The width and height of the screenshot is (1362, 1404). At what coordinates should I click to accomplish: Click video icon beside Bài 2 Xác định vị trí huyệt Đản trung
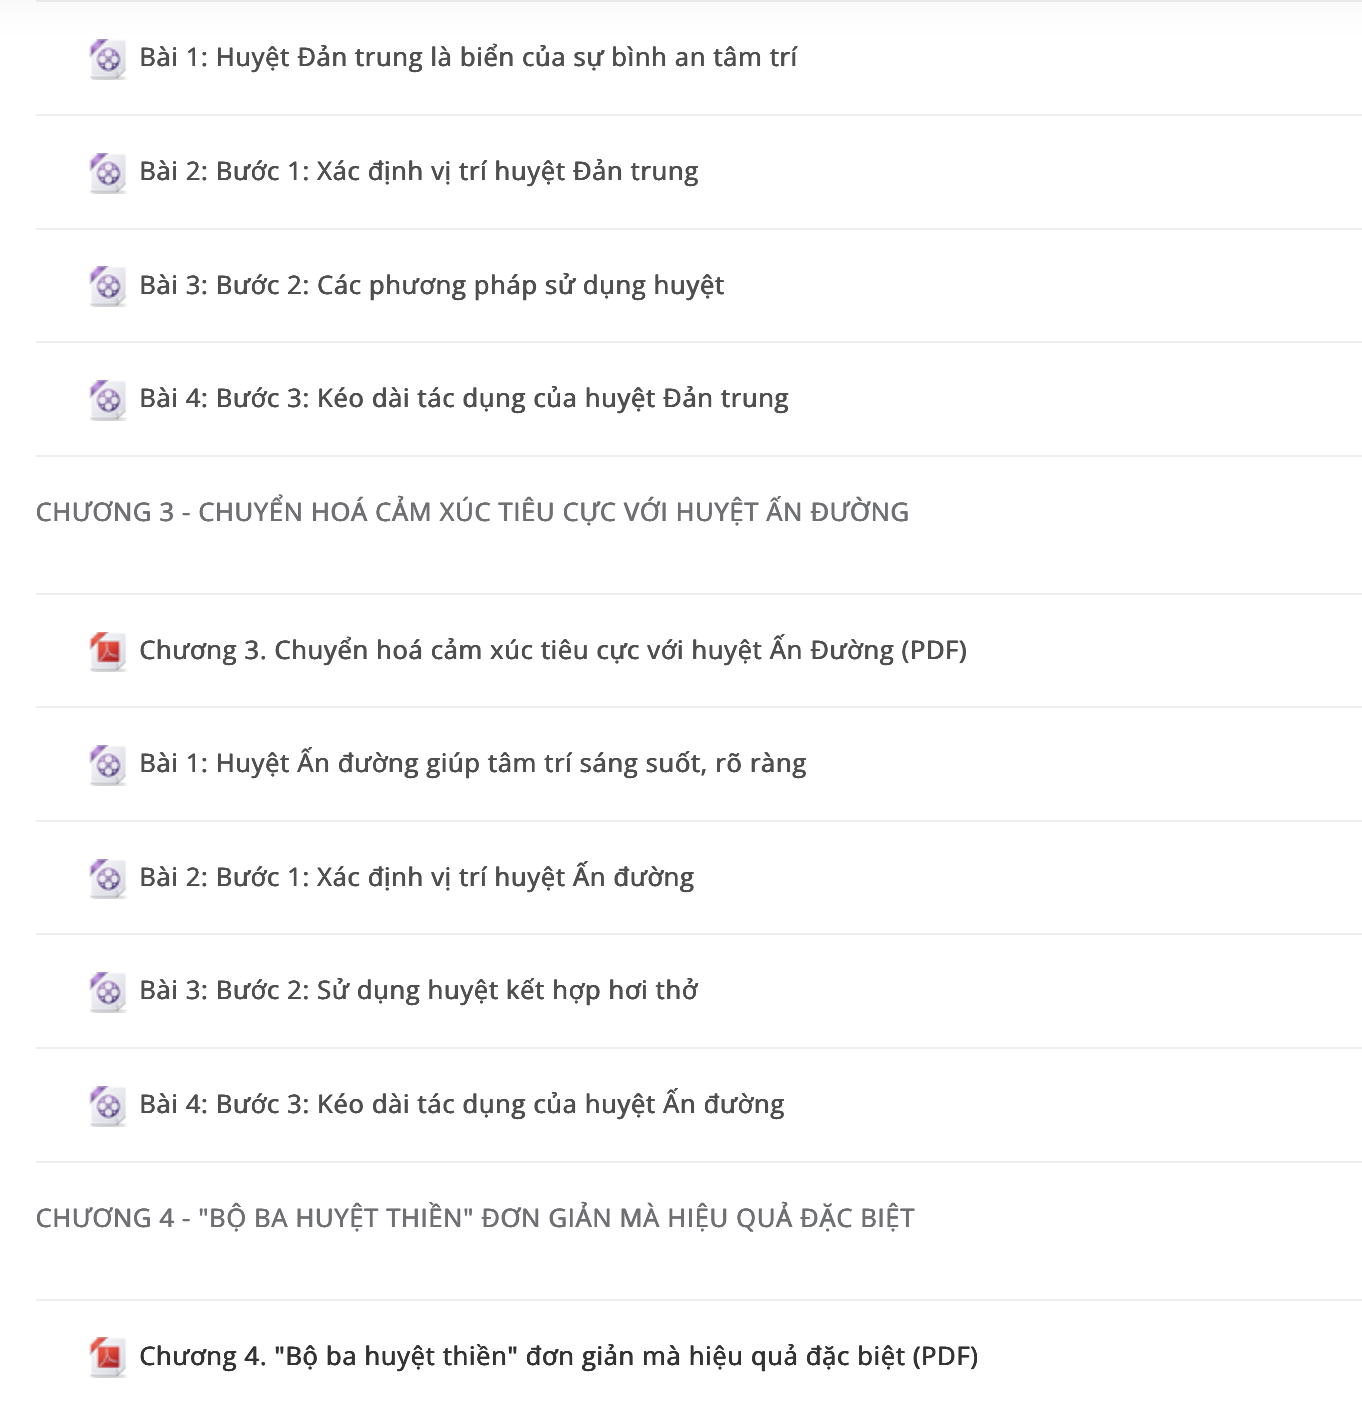(x=107, y=173)
